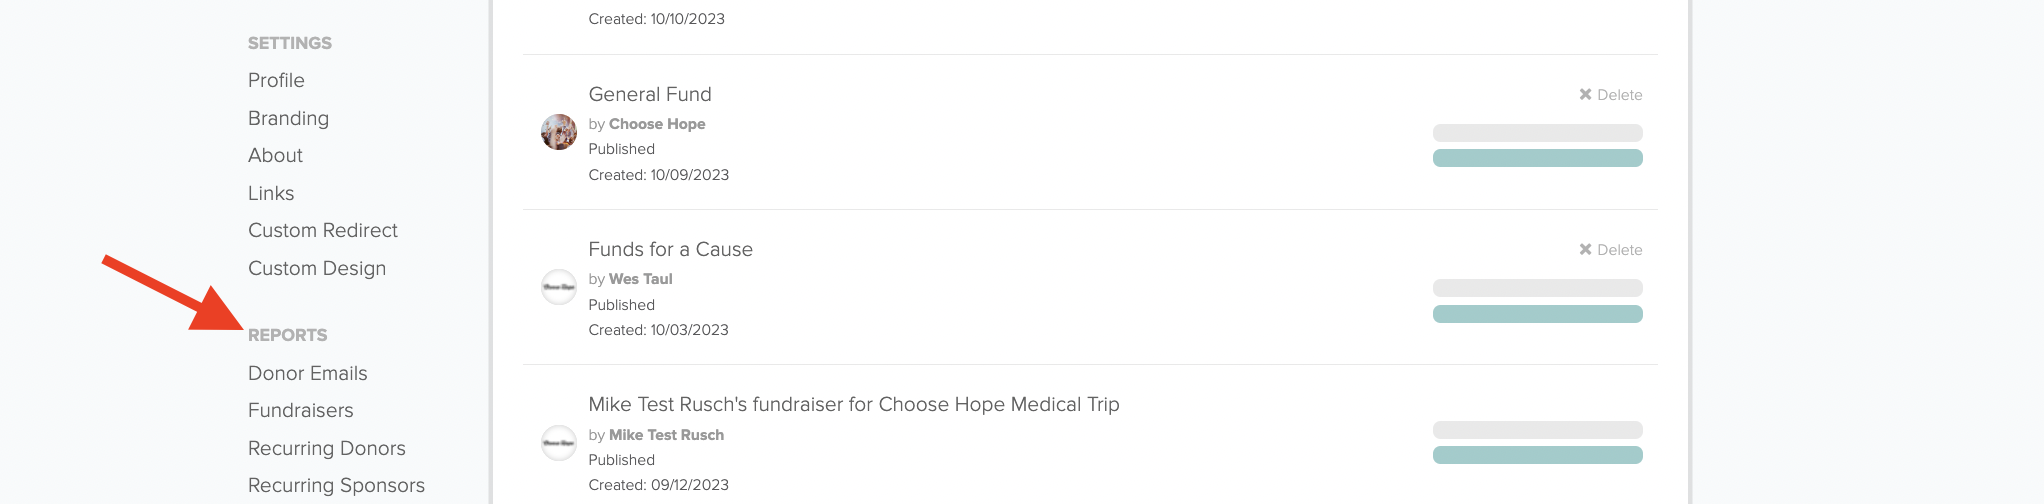Screen dimensions: 2044x504
Task: Open Custom Design settings
Action: tap(317, 268)
